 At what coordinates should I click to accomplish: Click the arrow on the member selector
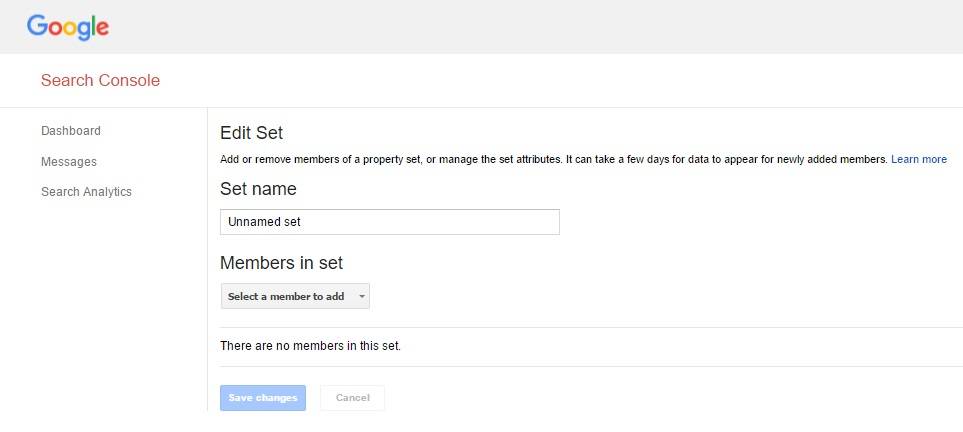(361, 297)
